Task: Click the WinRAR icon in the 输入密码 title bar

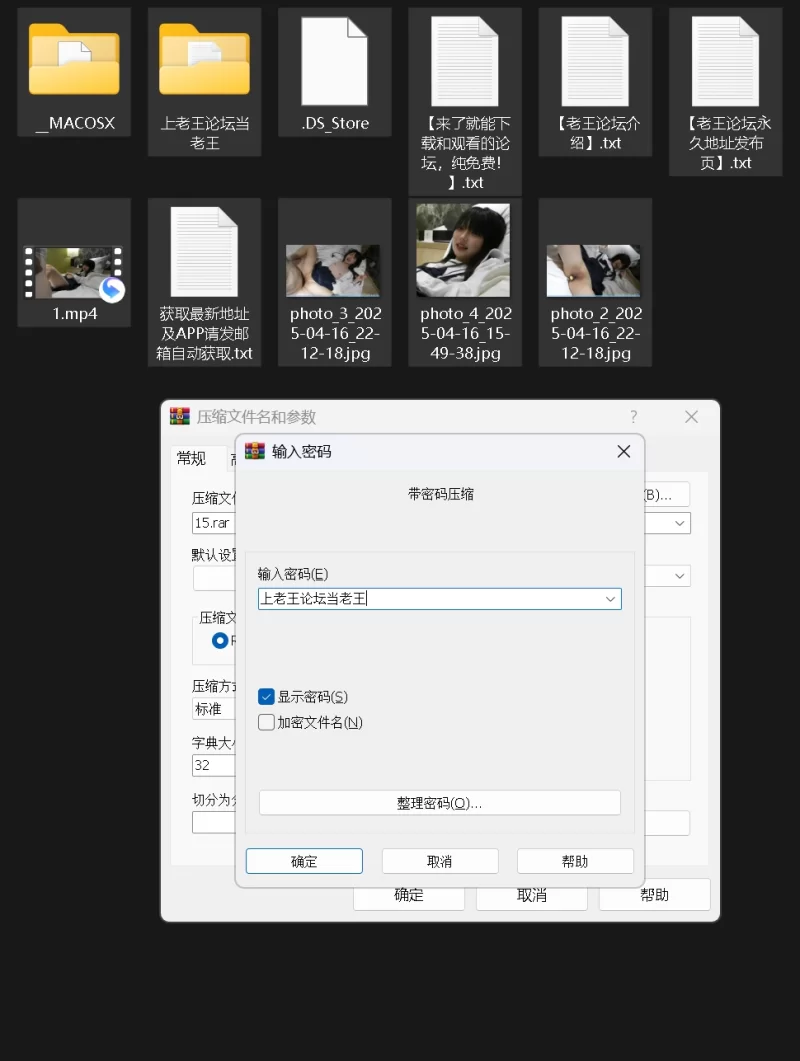Action: [254, 451]
